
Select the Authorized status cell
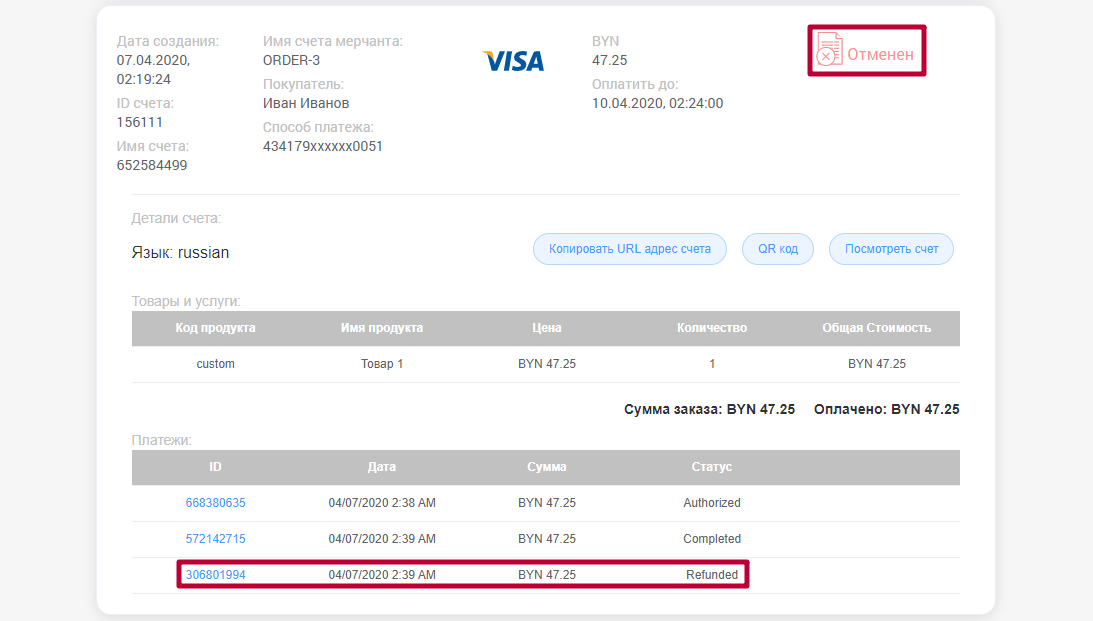tap(711, 503)
